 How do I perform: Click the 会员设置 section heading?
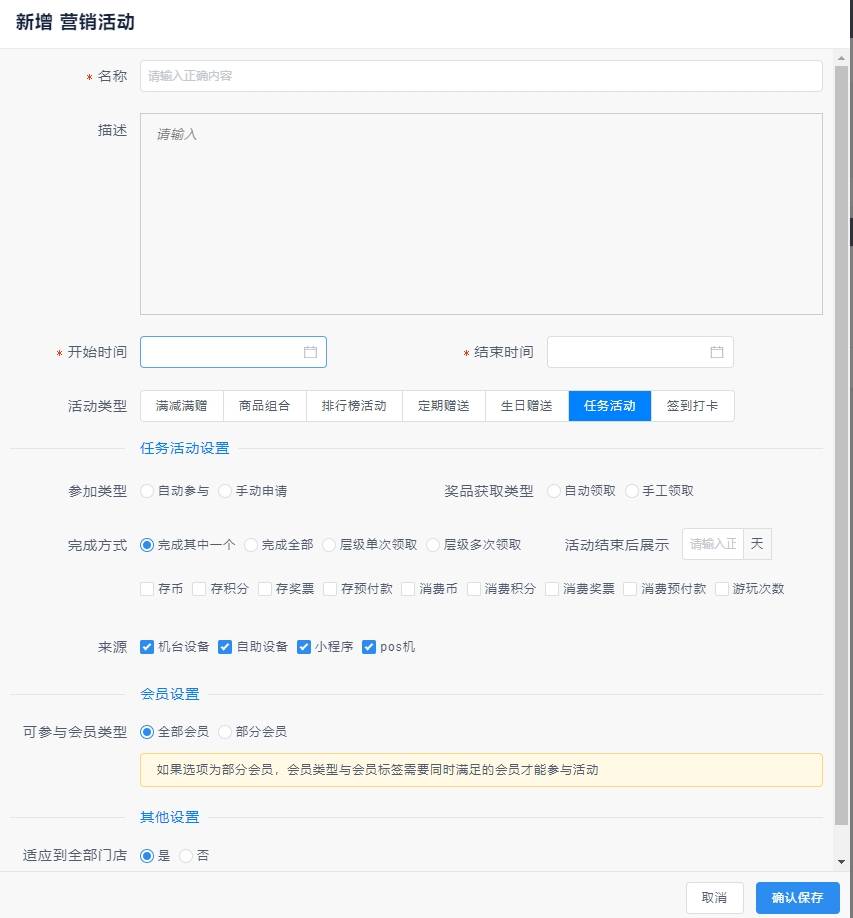(x=170, y=694)
